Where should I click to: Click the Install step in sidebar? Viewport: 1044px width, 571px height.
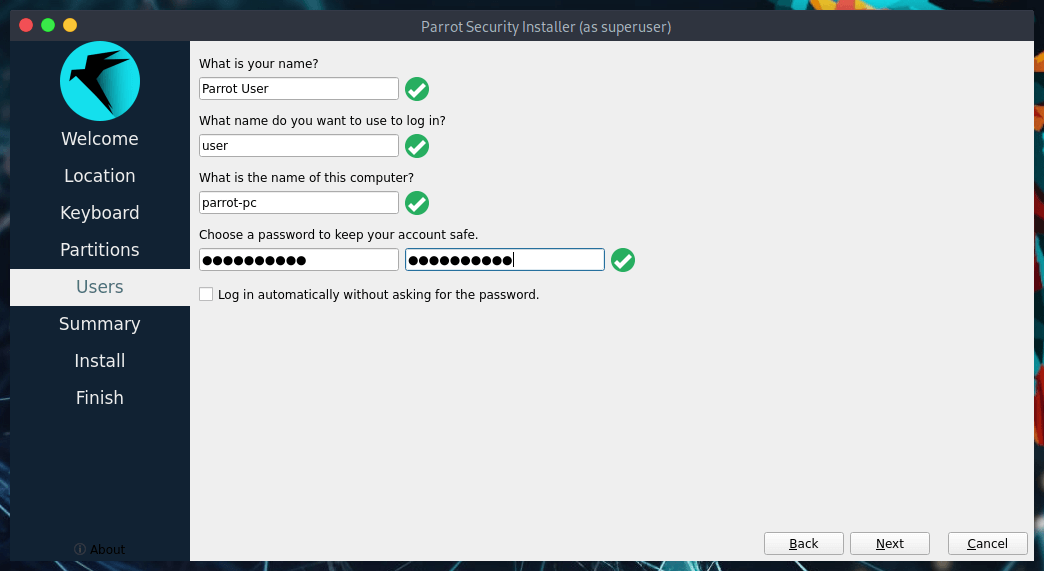click(x=100, y=361)
